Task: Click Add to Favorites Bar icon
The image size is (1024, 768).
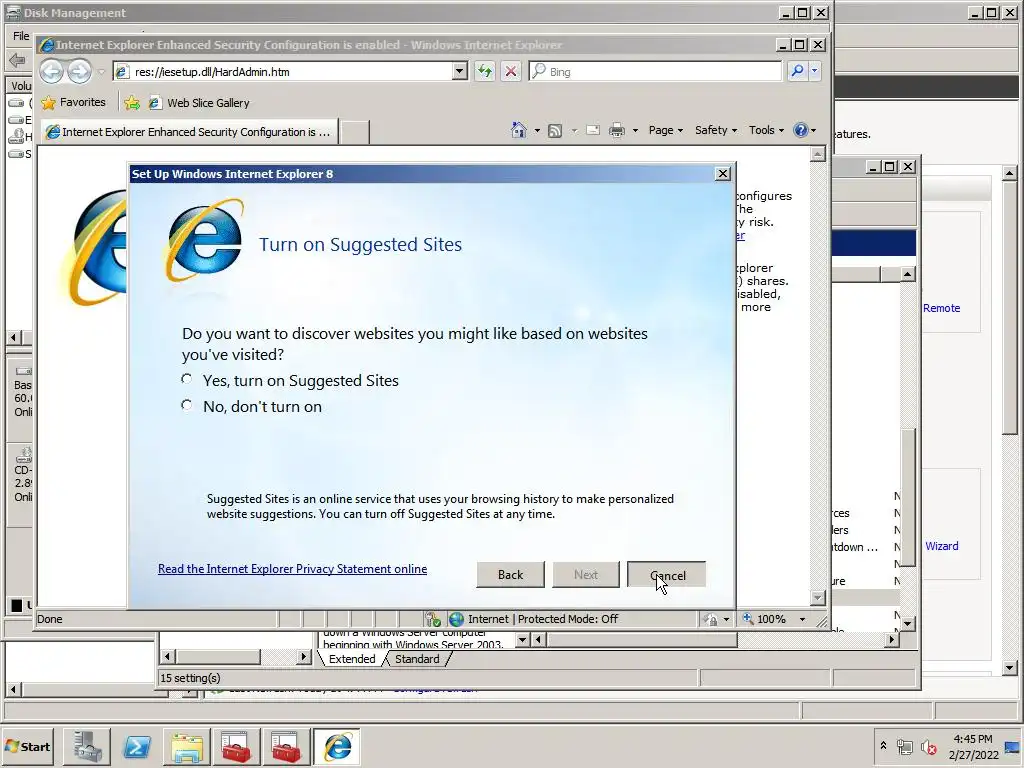Action: click(x=132, y=103)
